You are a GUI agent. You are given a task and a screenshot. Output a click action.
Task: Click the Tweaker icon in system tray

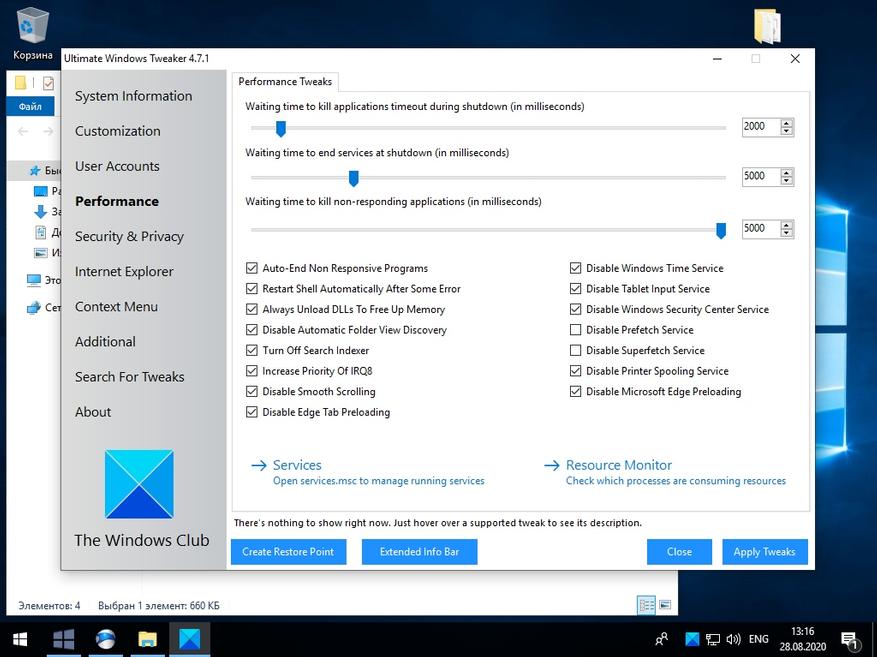tap(692, 639)
